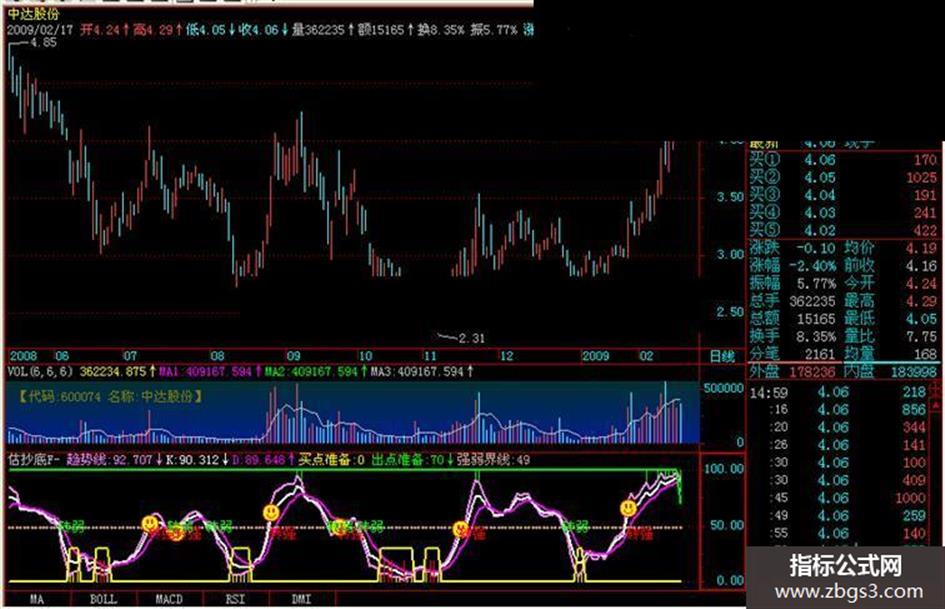
Task: Select the :16 tick row with 856
Action: pyautogui.click(x=838, y=409)
